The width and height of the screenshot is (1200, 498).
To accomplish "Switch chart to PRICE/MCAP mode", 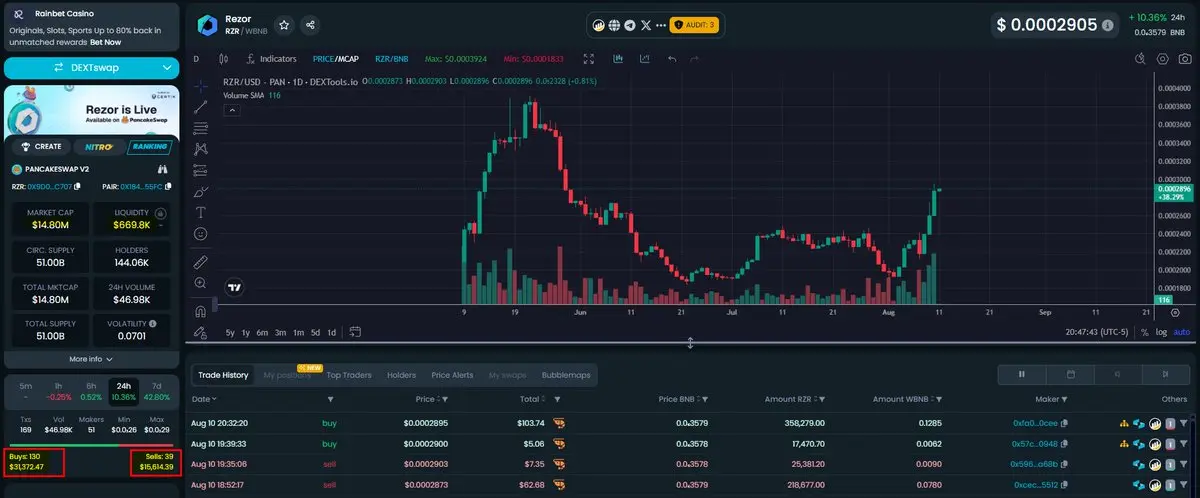I will point(335,59).
